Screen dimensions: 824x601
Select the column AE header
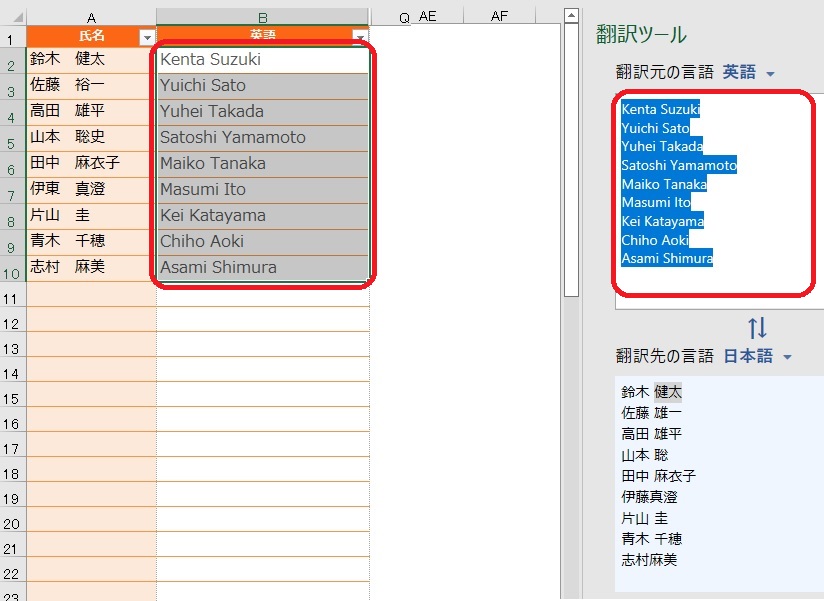(x=427, y=16)
